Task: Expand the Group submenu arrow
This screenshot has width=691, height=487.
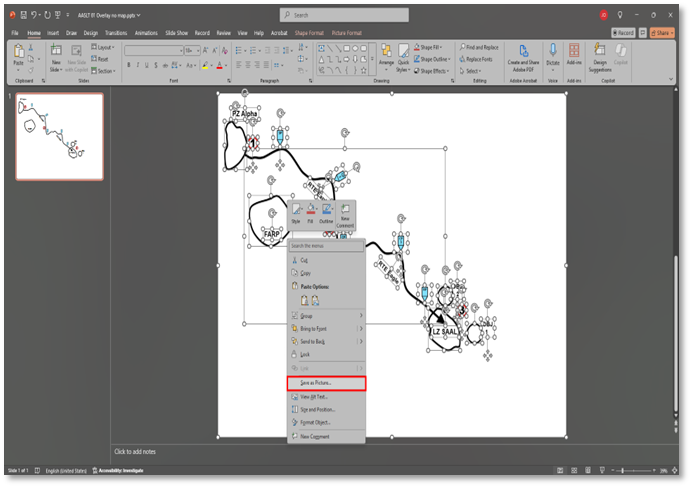Action: [360, 315]
